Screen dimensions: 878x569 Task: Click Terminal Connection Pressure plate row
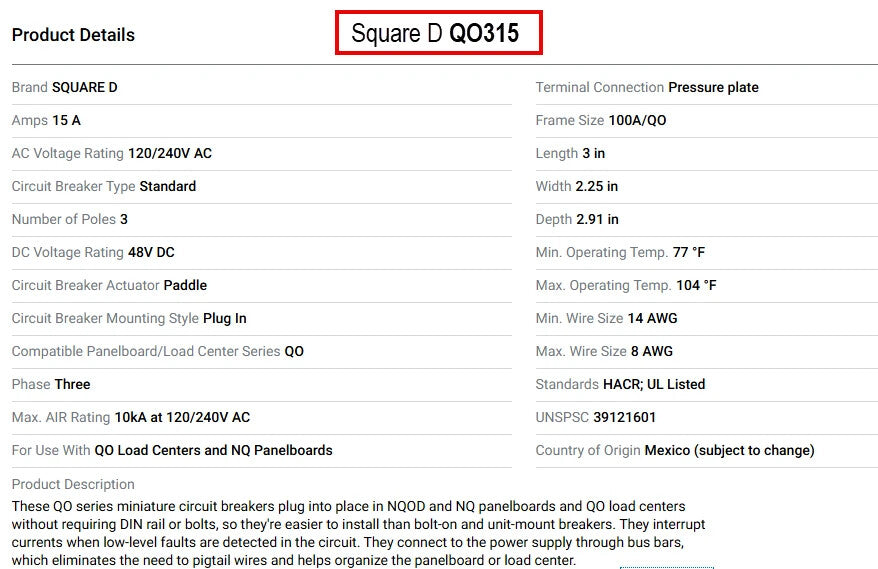pos(647,87)
